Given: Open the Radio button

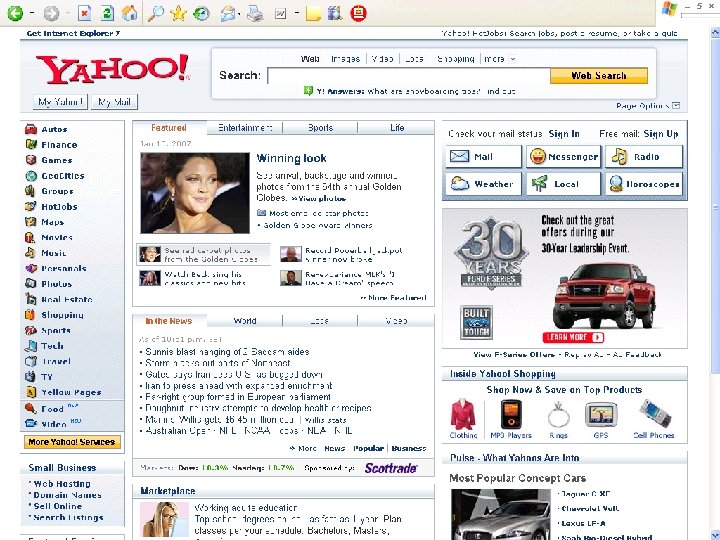Looking at the screenshot, I should coord(644,157).
